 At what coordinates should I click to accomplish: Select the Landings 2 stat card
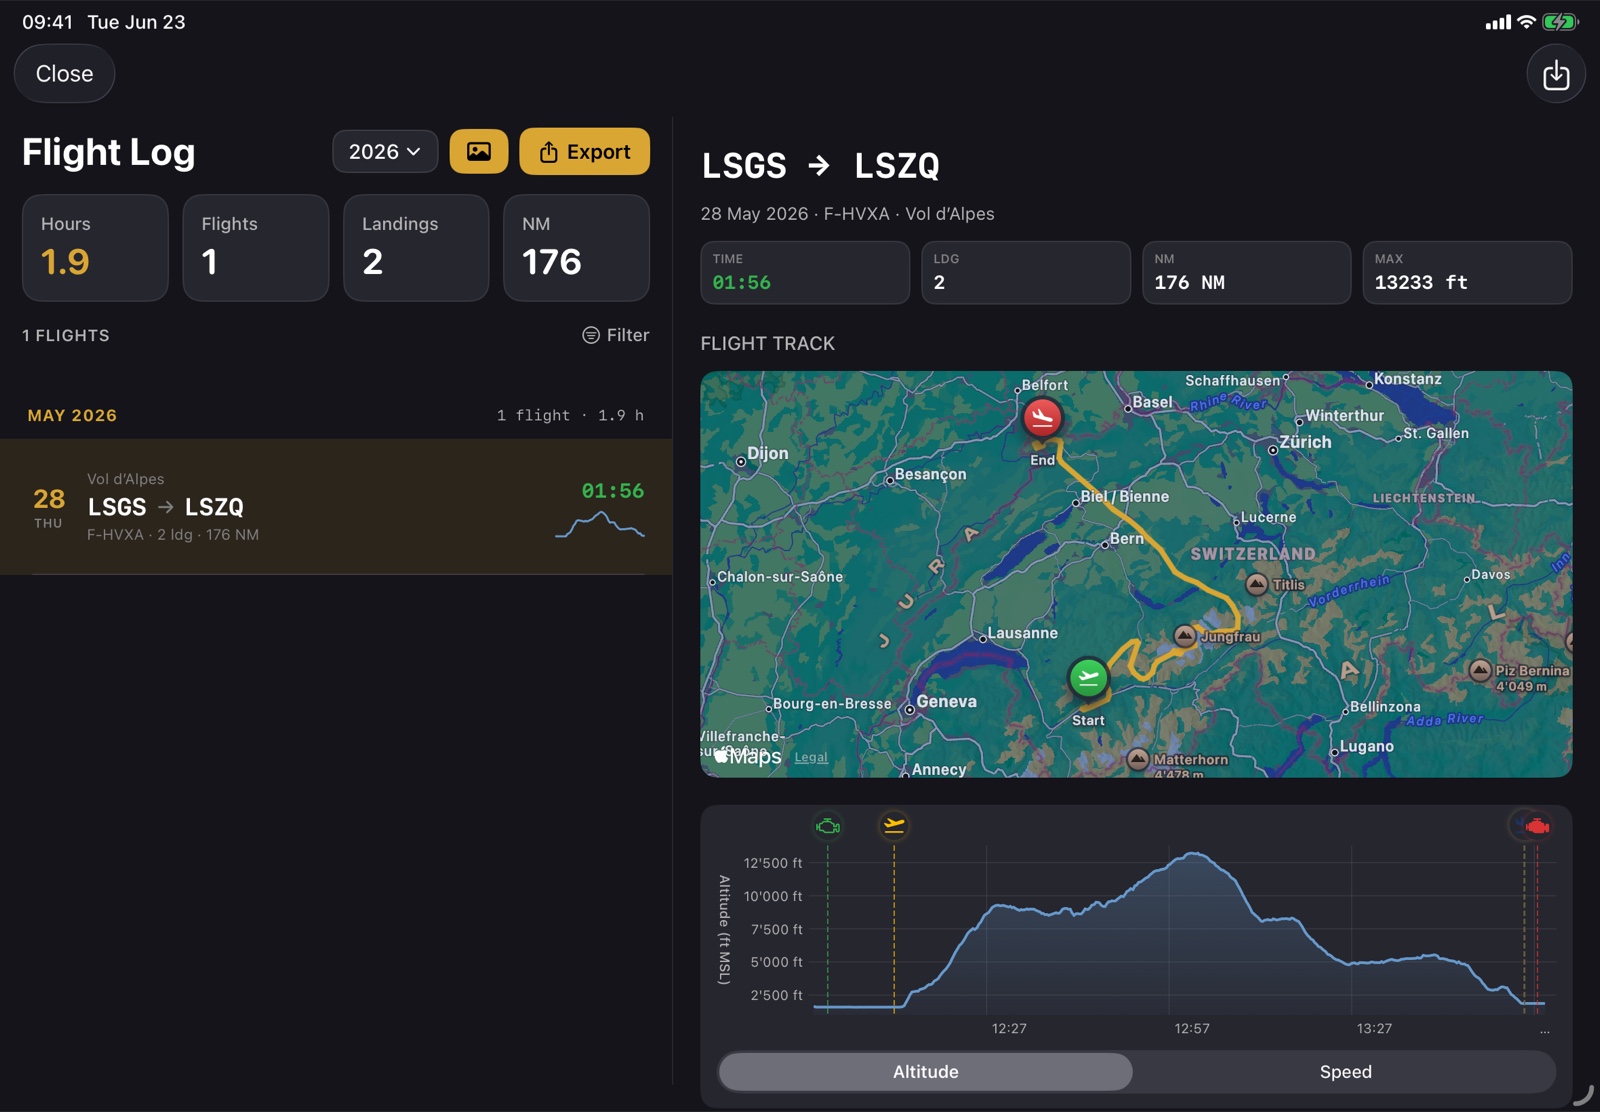click(x=416, y=248)
